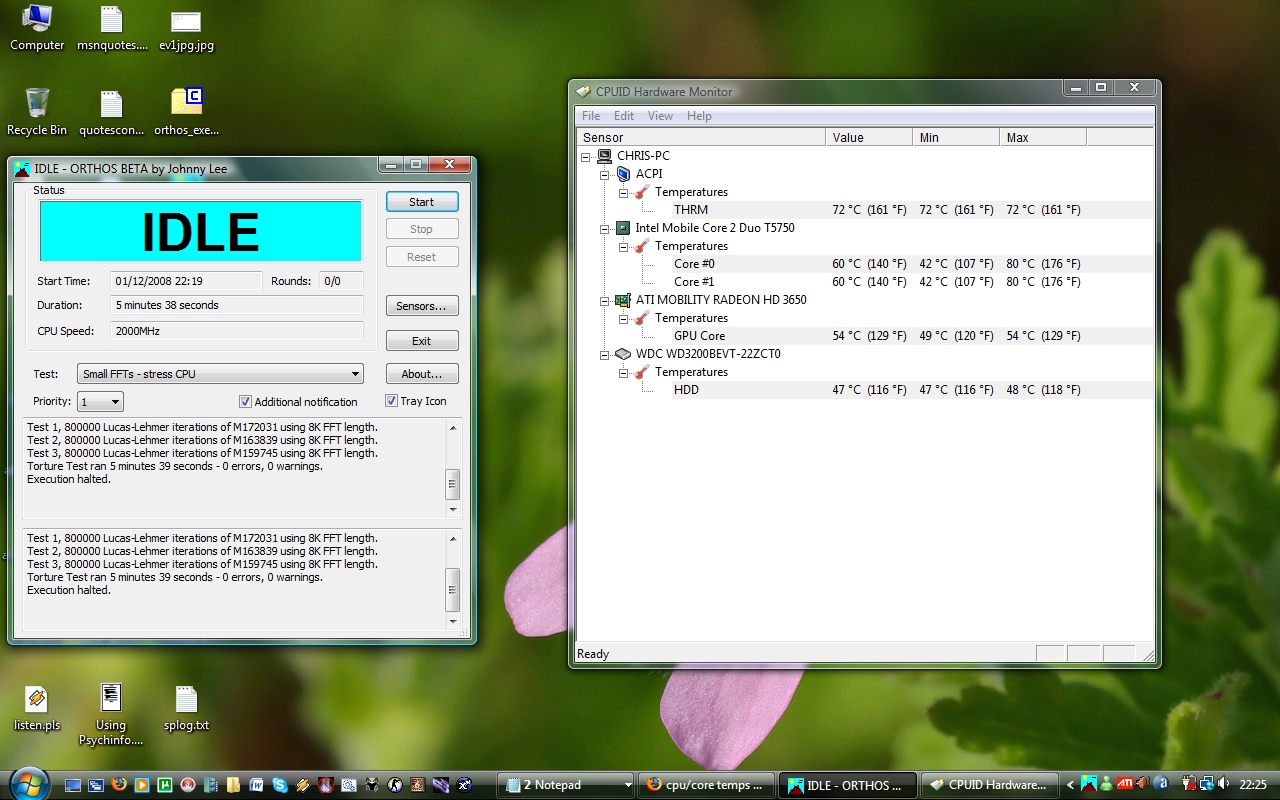1280x800 pixels.
Task: Click Exit button in ORTHOS
Action: (x=422, y=341)
